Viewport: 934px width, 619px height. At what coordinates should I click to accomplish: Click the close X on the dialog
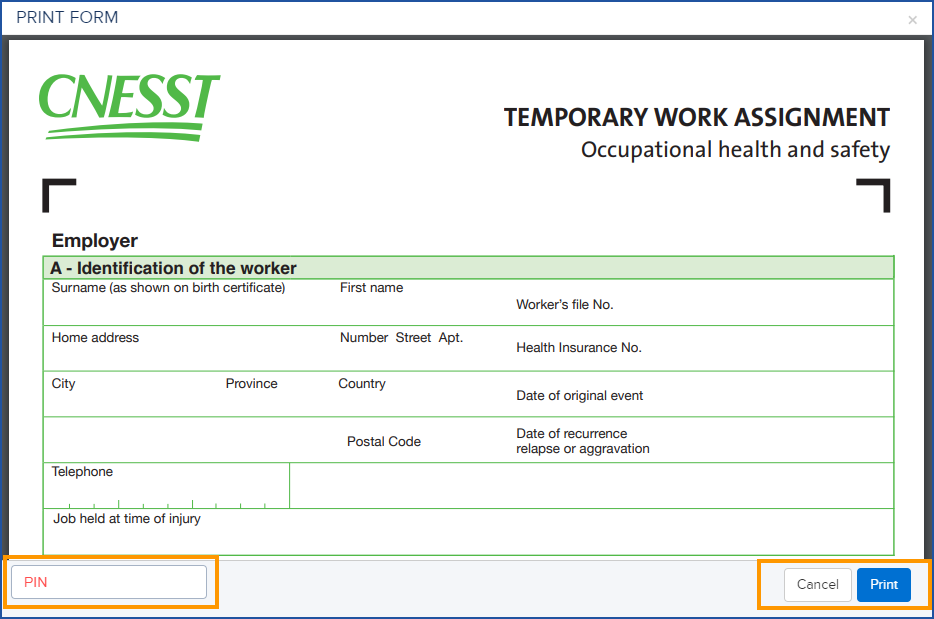click(912, 19)
